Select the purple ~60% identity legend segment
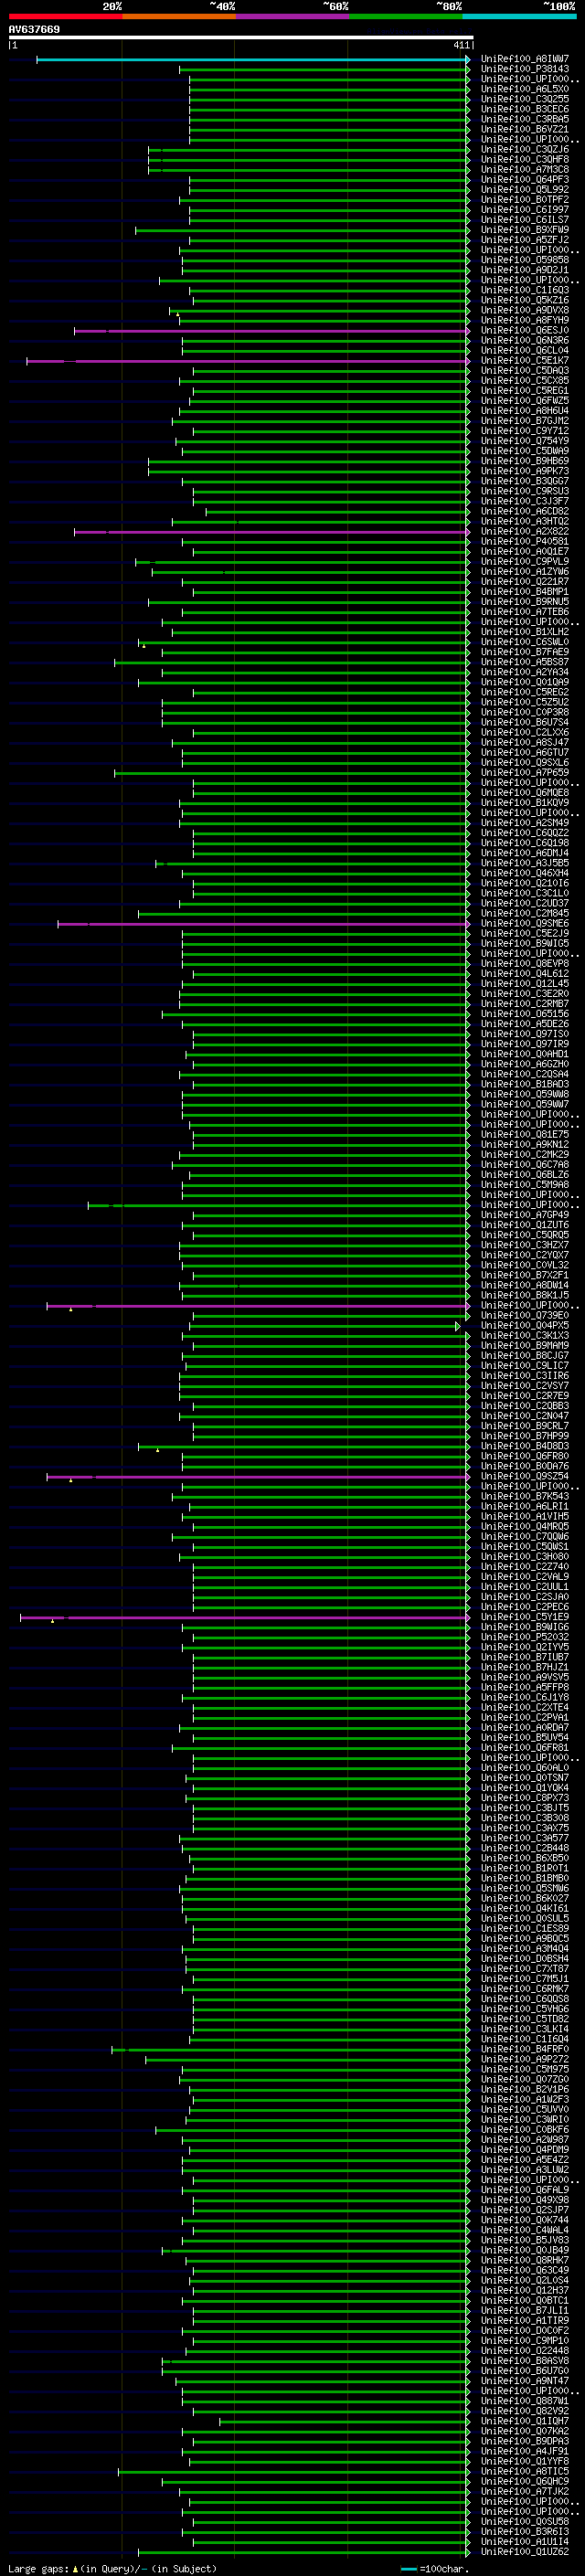 tap(292, 16)
